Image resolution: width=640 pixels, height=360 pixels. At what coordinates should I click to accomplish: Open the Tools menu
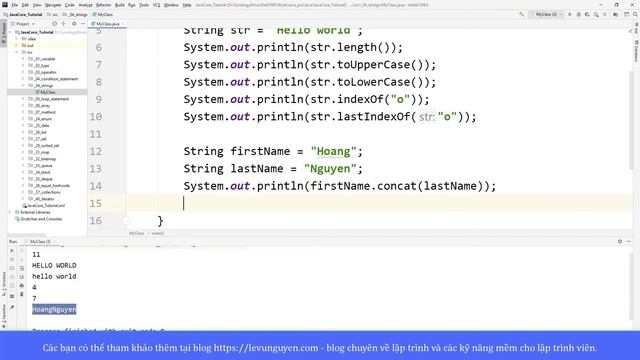coord(144,5)
